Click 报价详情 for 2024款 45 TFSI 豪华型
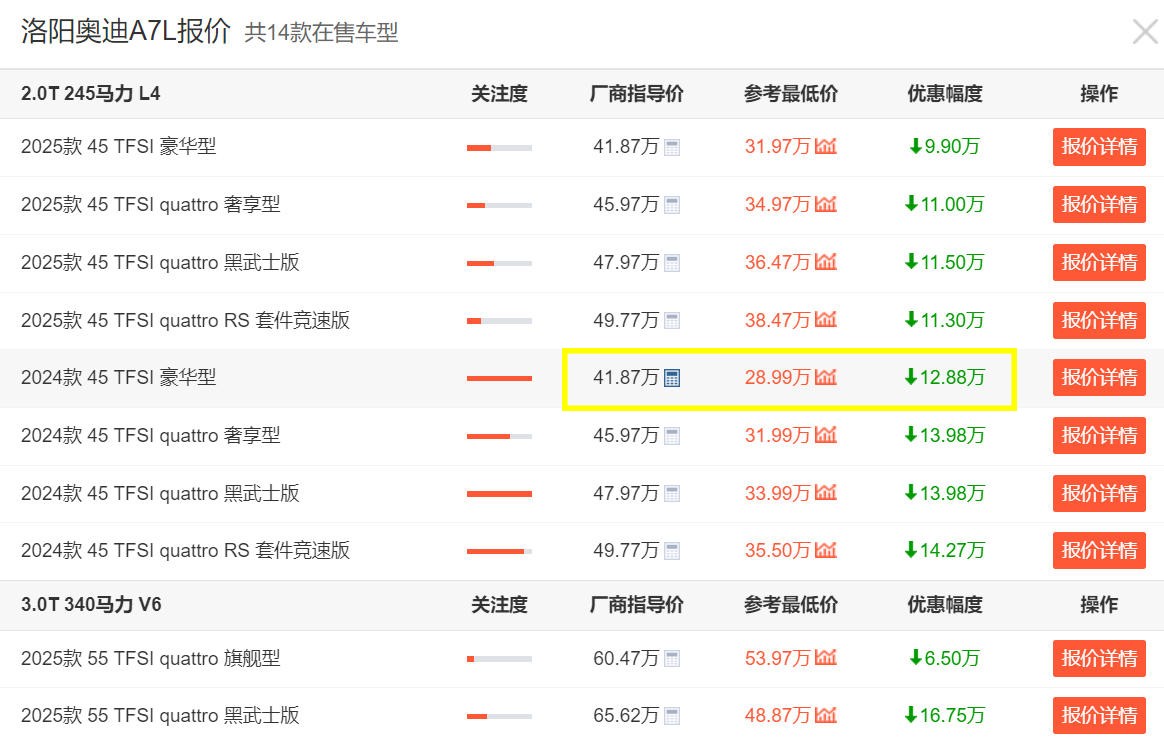This screenshot has width=1164, height=741. pos(1099,378)
